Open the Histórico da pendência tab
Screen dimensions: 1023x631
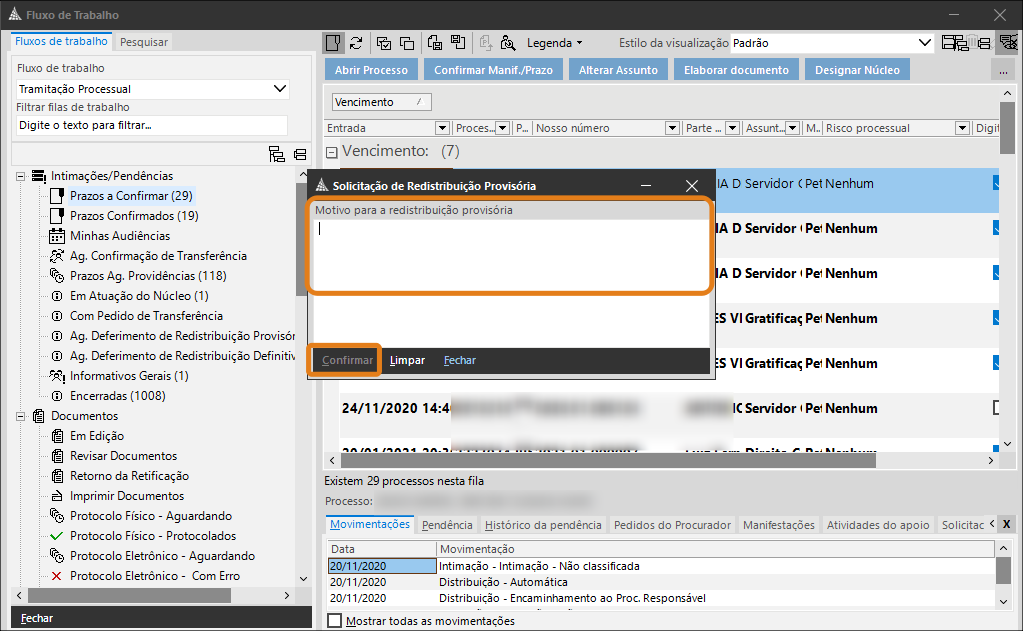click(543, 525)
